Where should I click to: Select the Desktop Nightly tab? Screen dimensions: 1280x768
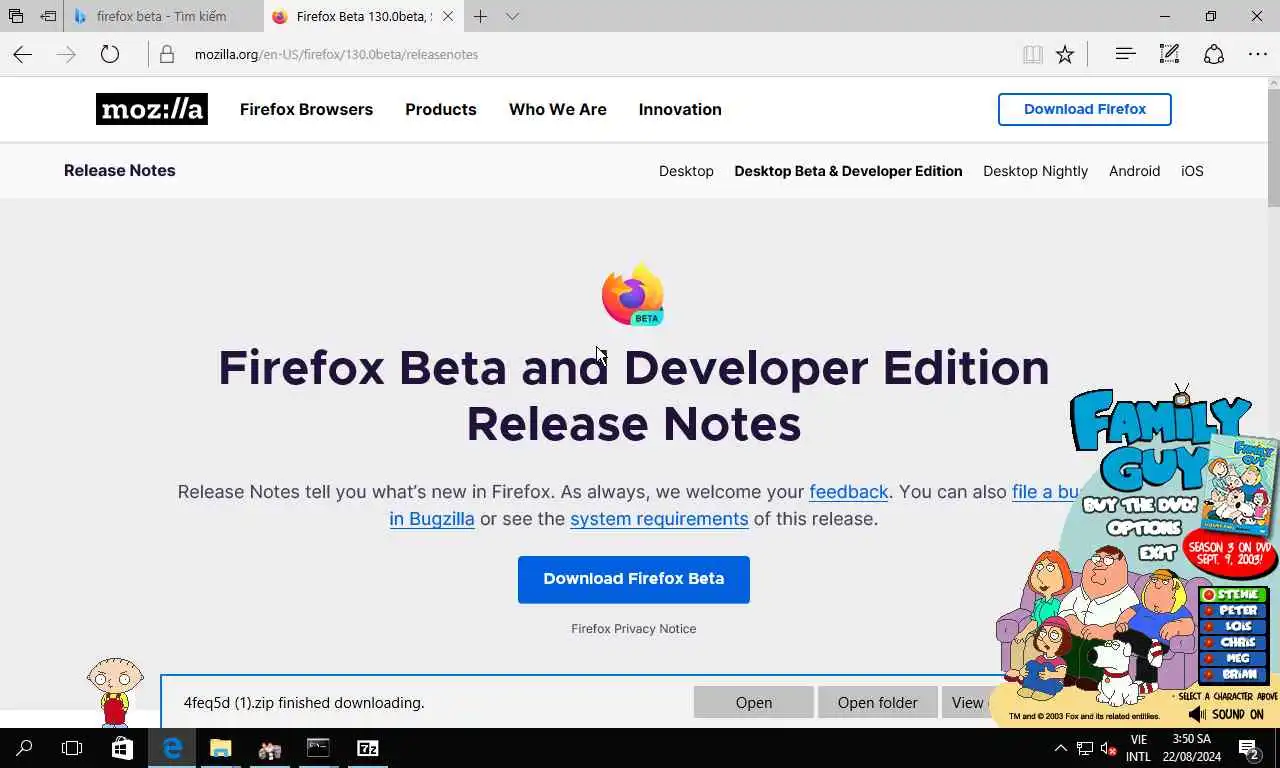[1035, 171]
